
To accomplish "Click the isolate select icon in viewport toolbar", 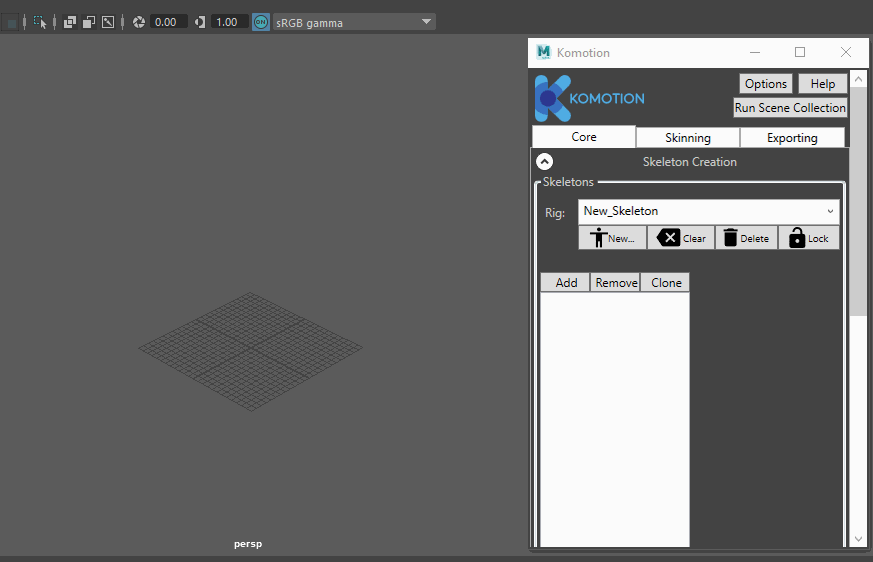I will [x=40, y=22].
